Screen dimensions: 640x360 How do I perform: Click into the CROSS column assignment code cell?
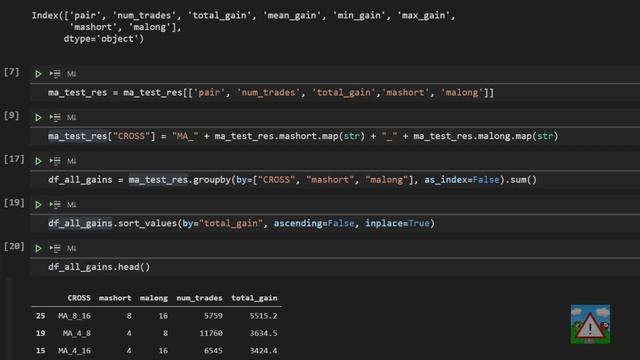pyautogui.click(x=335, y=136)
